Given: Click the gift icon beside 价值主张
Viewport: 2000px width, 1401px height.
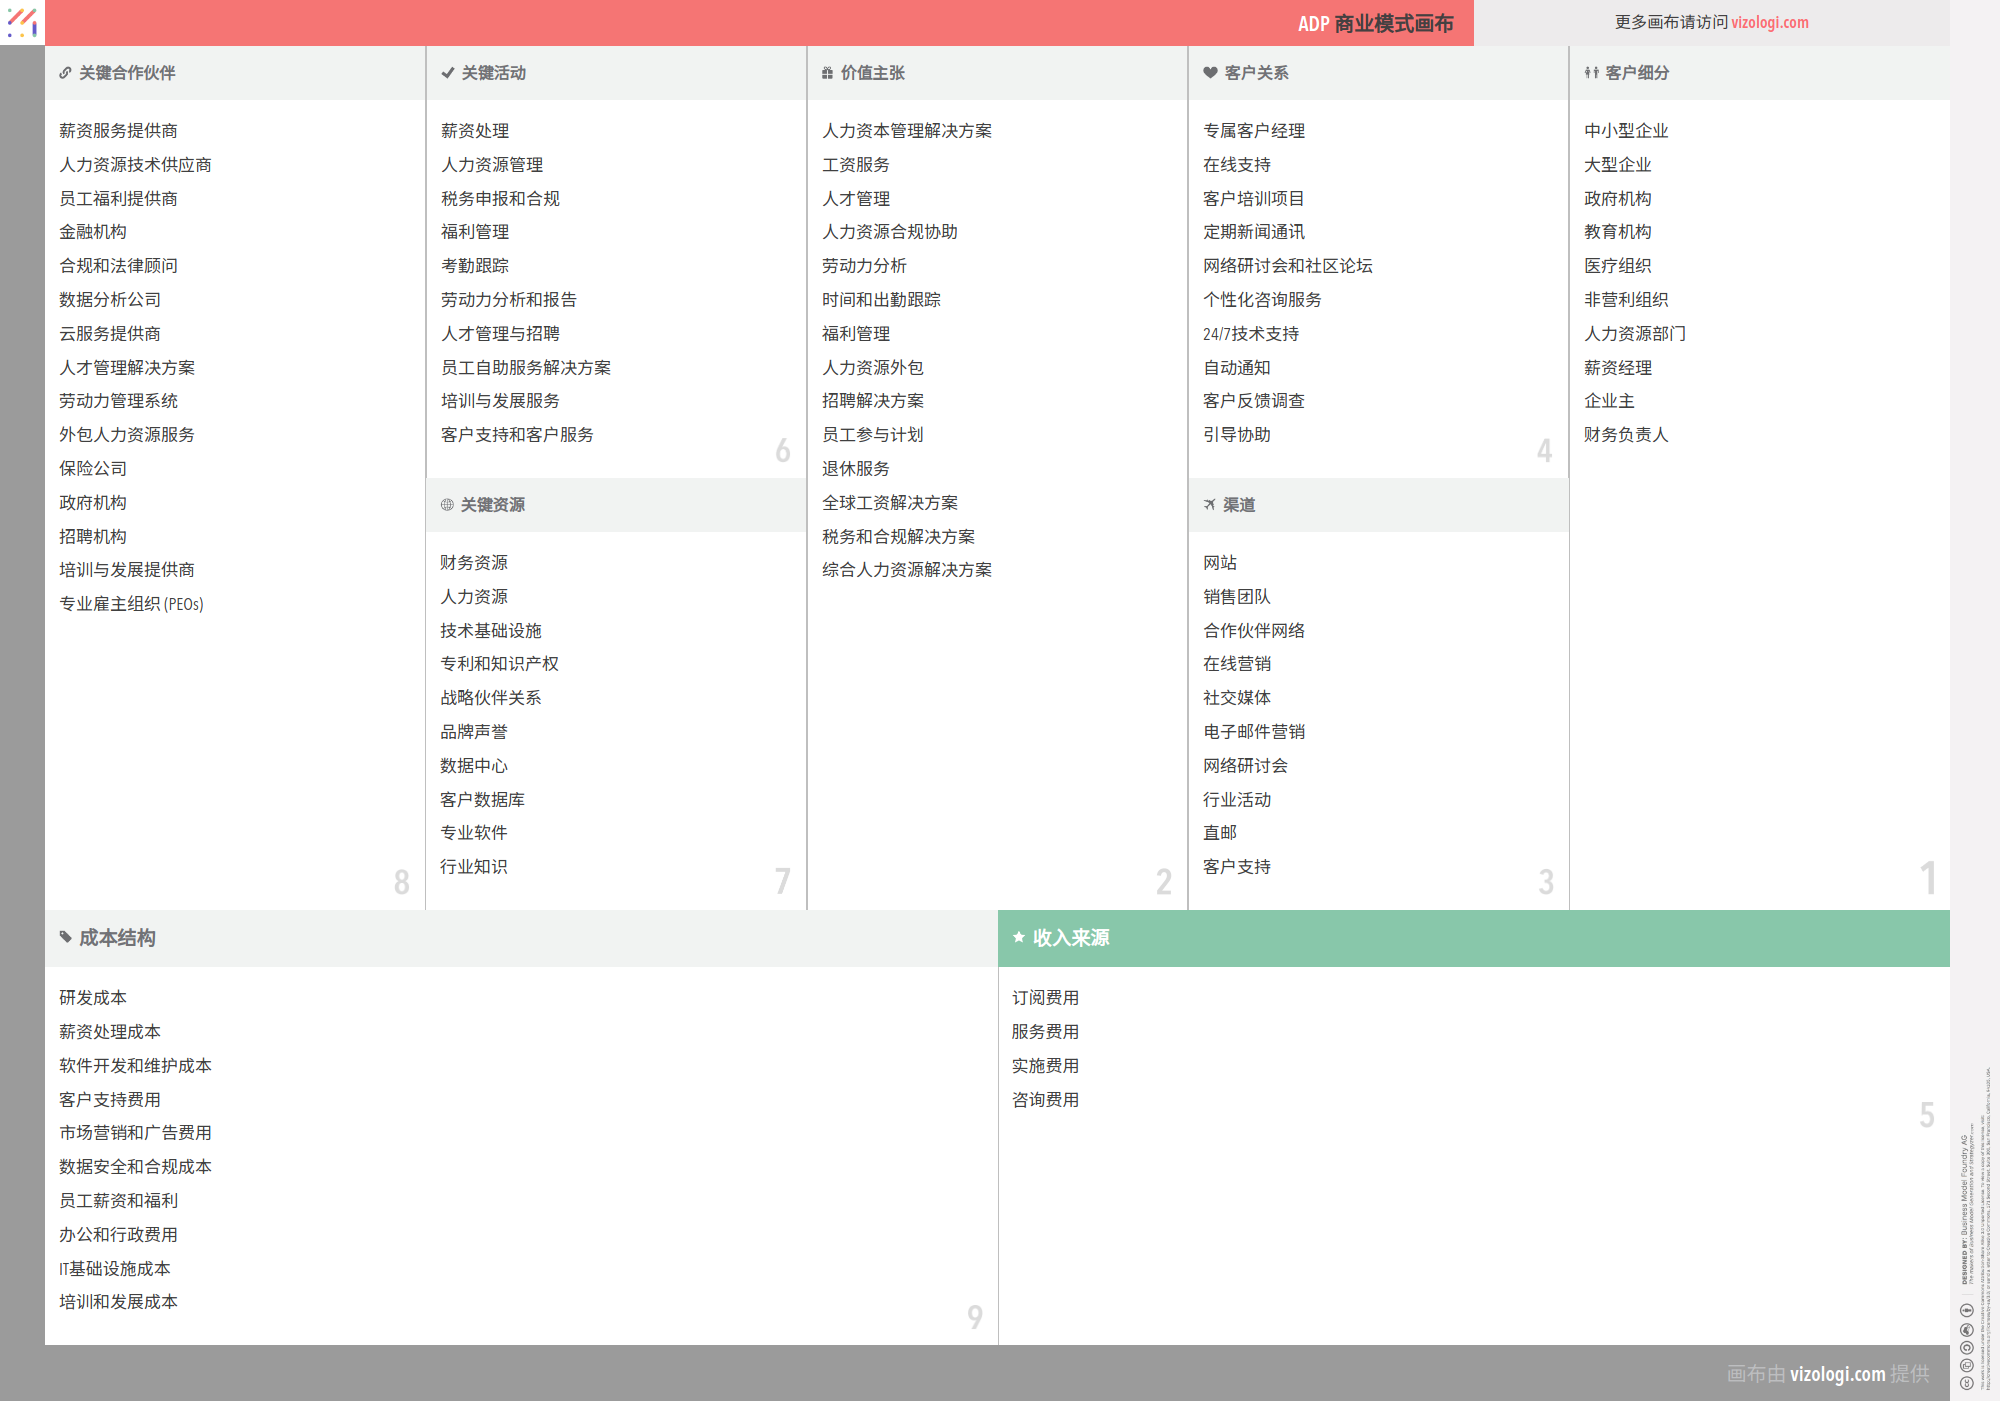Looking at the screenshot, I should pos(827,73).
